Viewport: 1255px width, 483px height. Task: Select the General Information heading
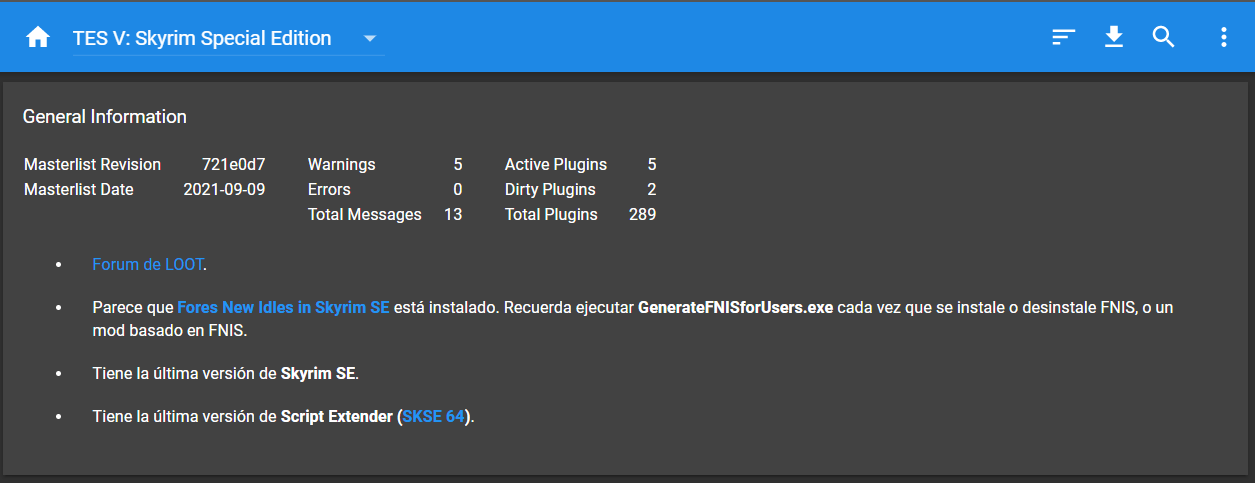coord(105,117)
